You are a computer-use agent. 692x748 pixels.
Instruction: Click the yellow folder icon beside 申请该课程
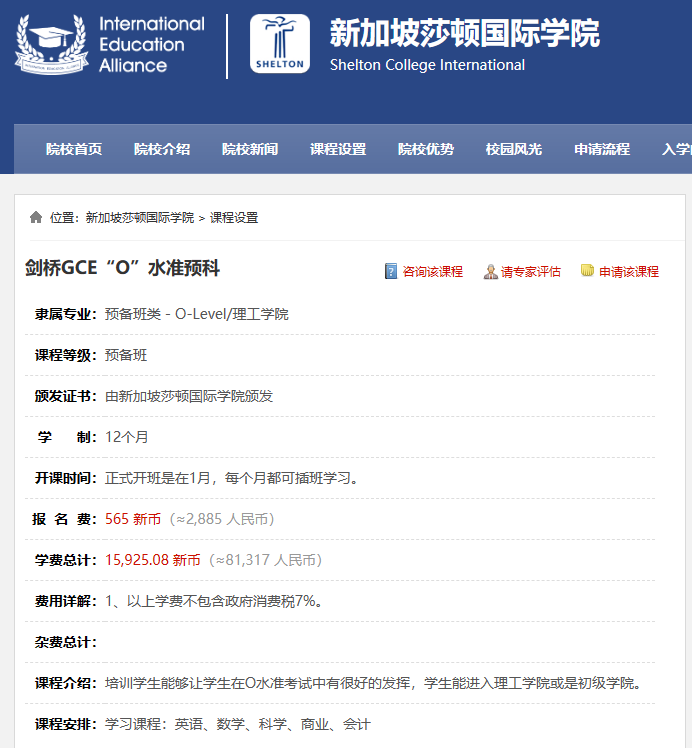(x=587, y=270)
